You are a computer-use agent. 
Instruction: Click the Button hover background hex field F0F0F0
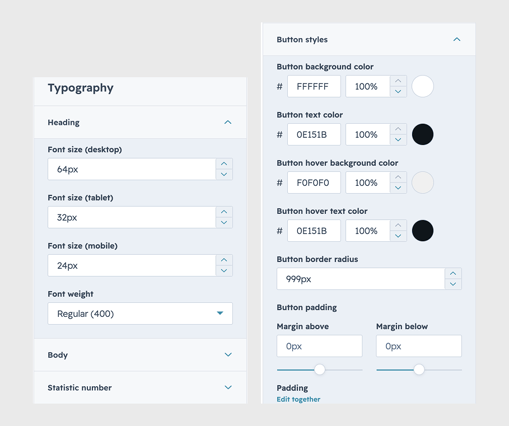(314, 183)
